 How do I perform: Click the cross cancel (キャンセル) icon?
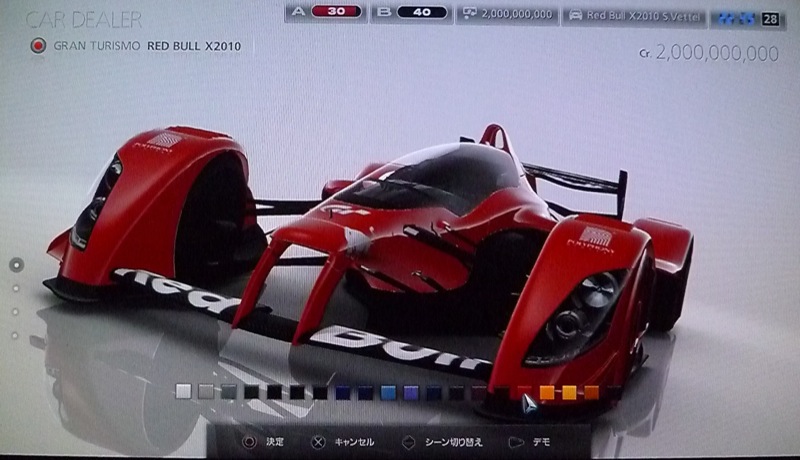(x=317, y=440)
